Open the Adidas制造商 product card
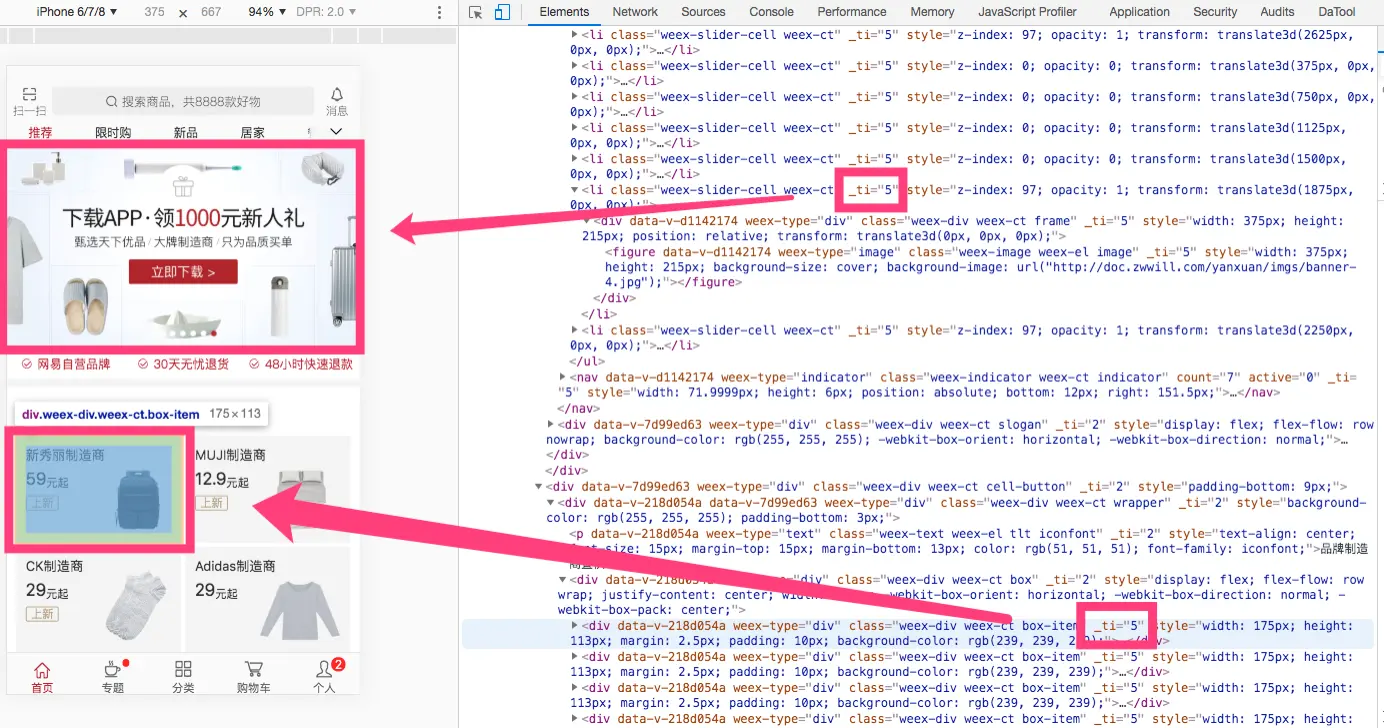Viewport: 1384px width, 728px height. [268, 597]
